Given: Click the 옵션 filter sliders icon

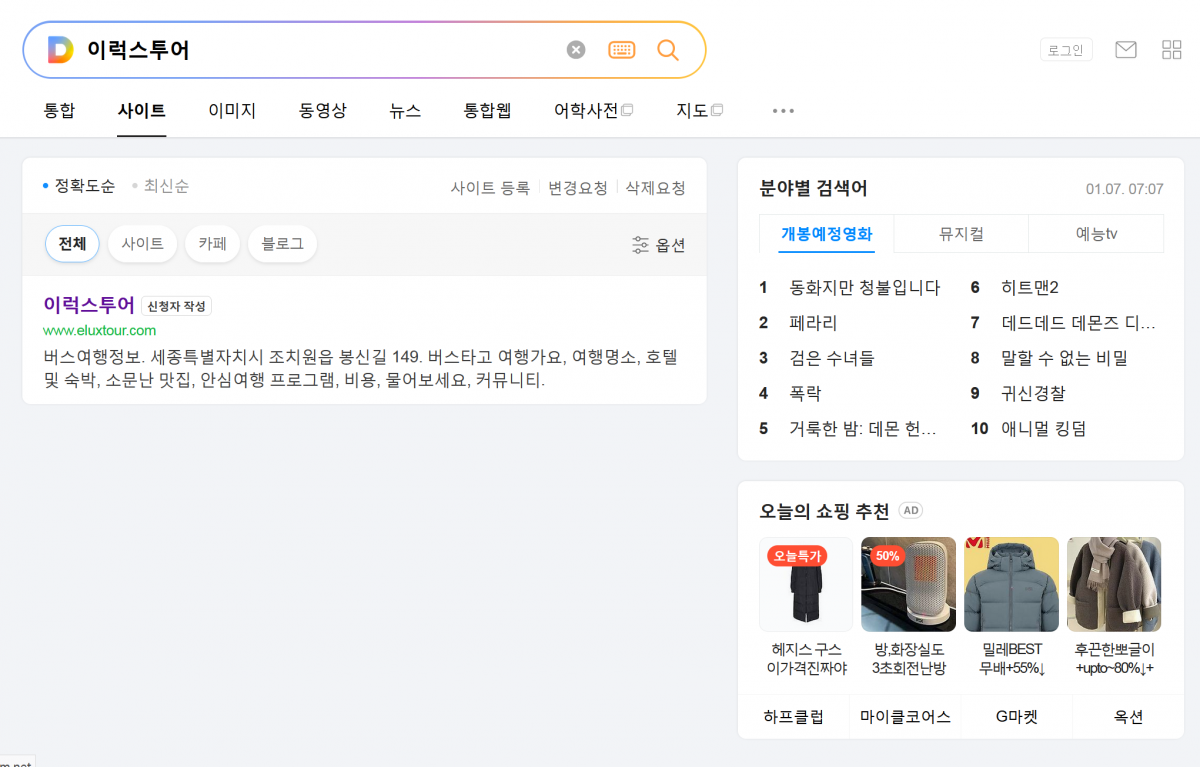Looking at the screenshot, I should click(x=641, y=245).
